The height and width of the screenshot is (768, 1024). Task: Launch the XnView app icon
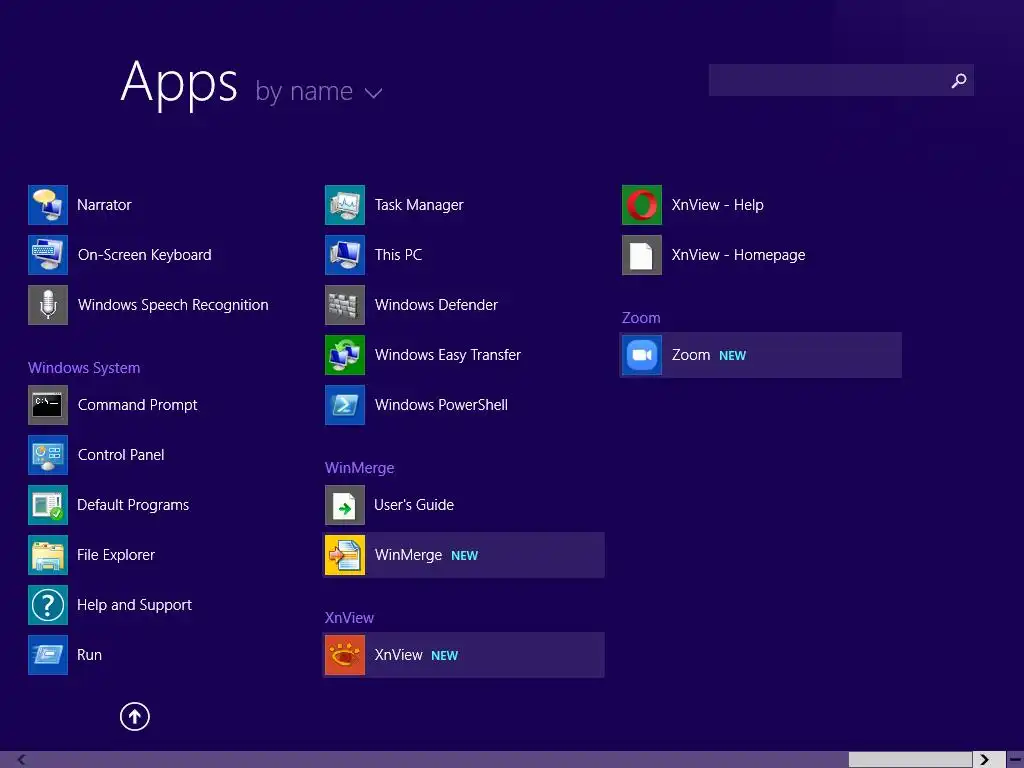[345, 655]
